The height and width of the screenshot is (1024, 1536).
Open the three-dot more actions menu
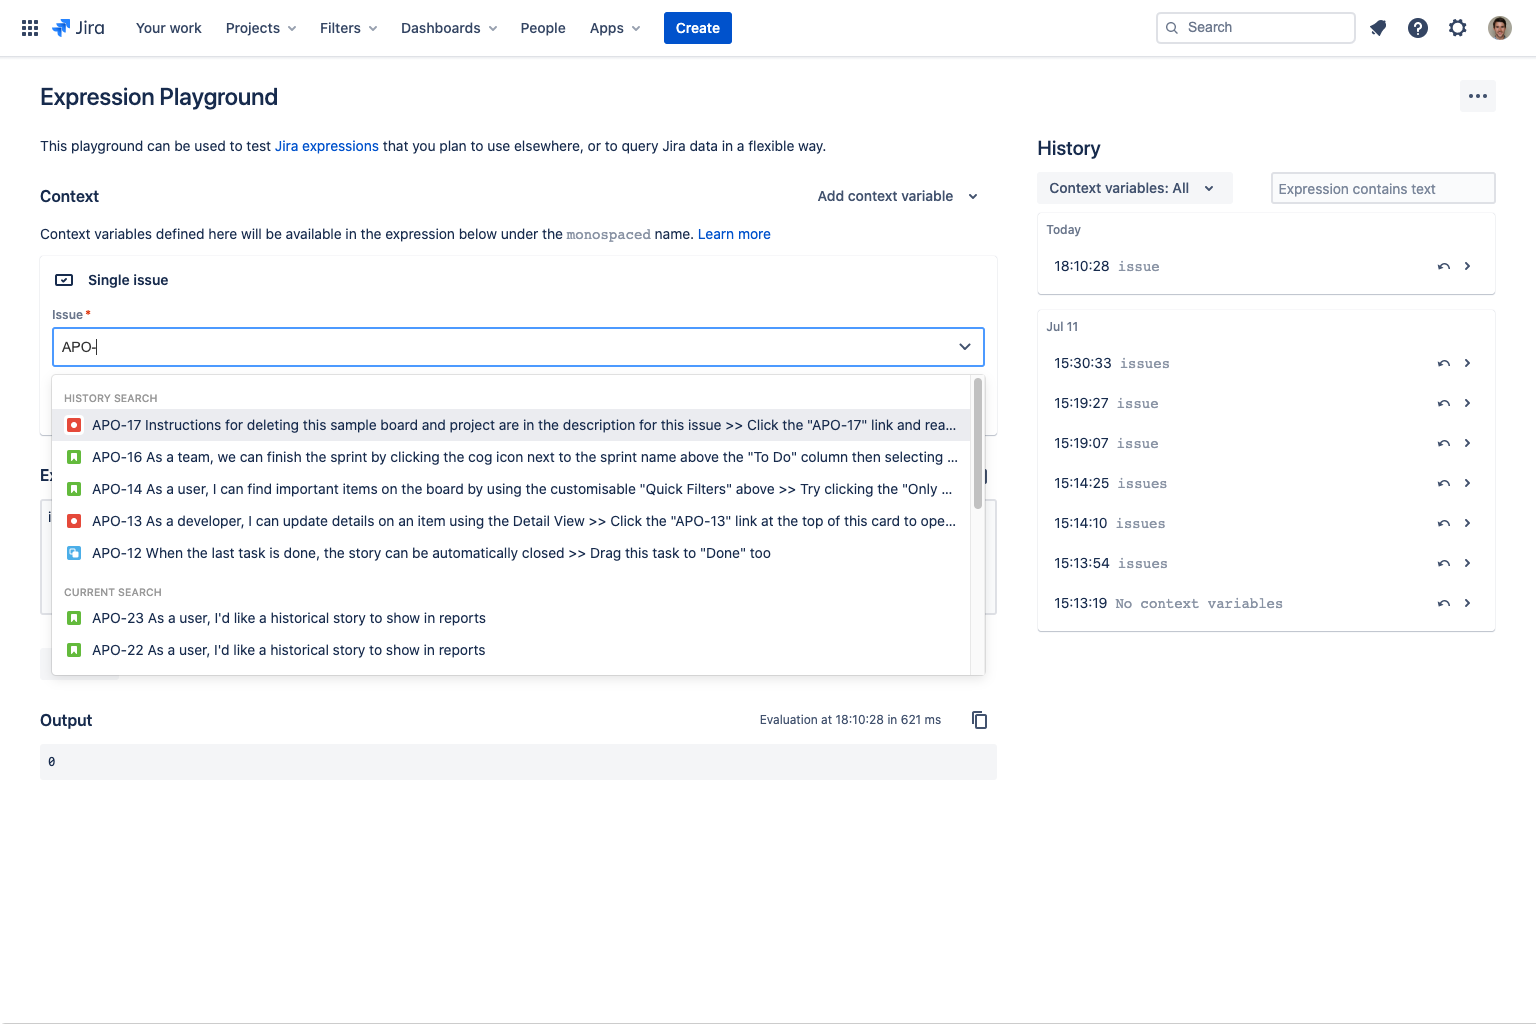tap(1478, 96)
